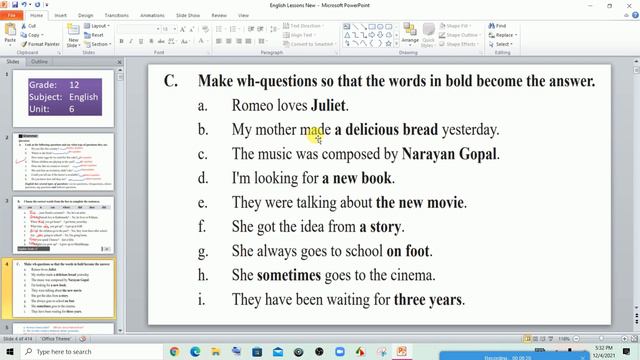Image resolution: width=640 pixels, height=360 pixels.
Task: Select the Right Arrow shape
Action: (371, 35)
